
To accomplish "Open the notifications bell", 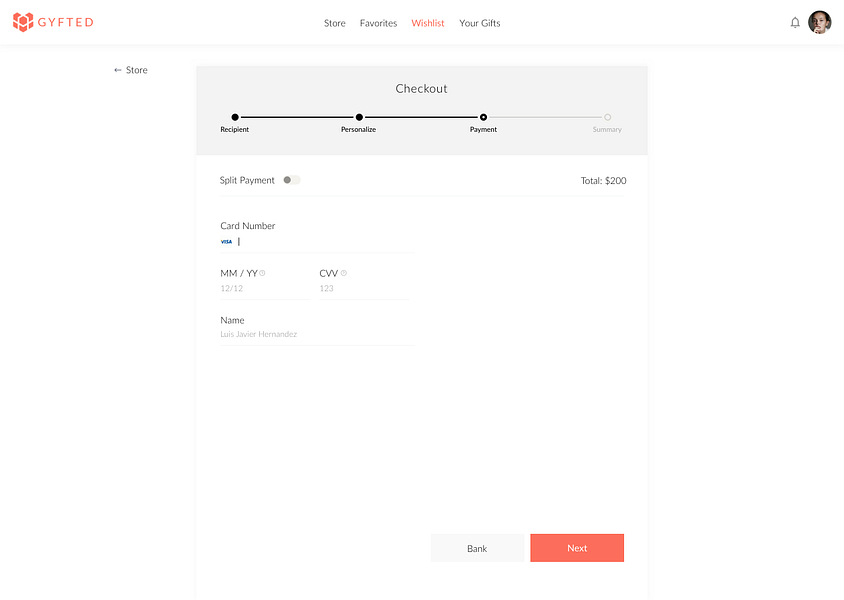I will coord(795,23).
